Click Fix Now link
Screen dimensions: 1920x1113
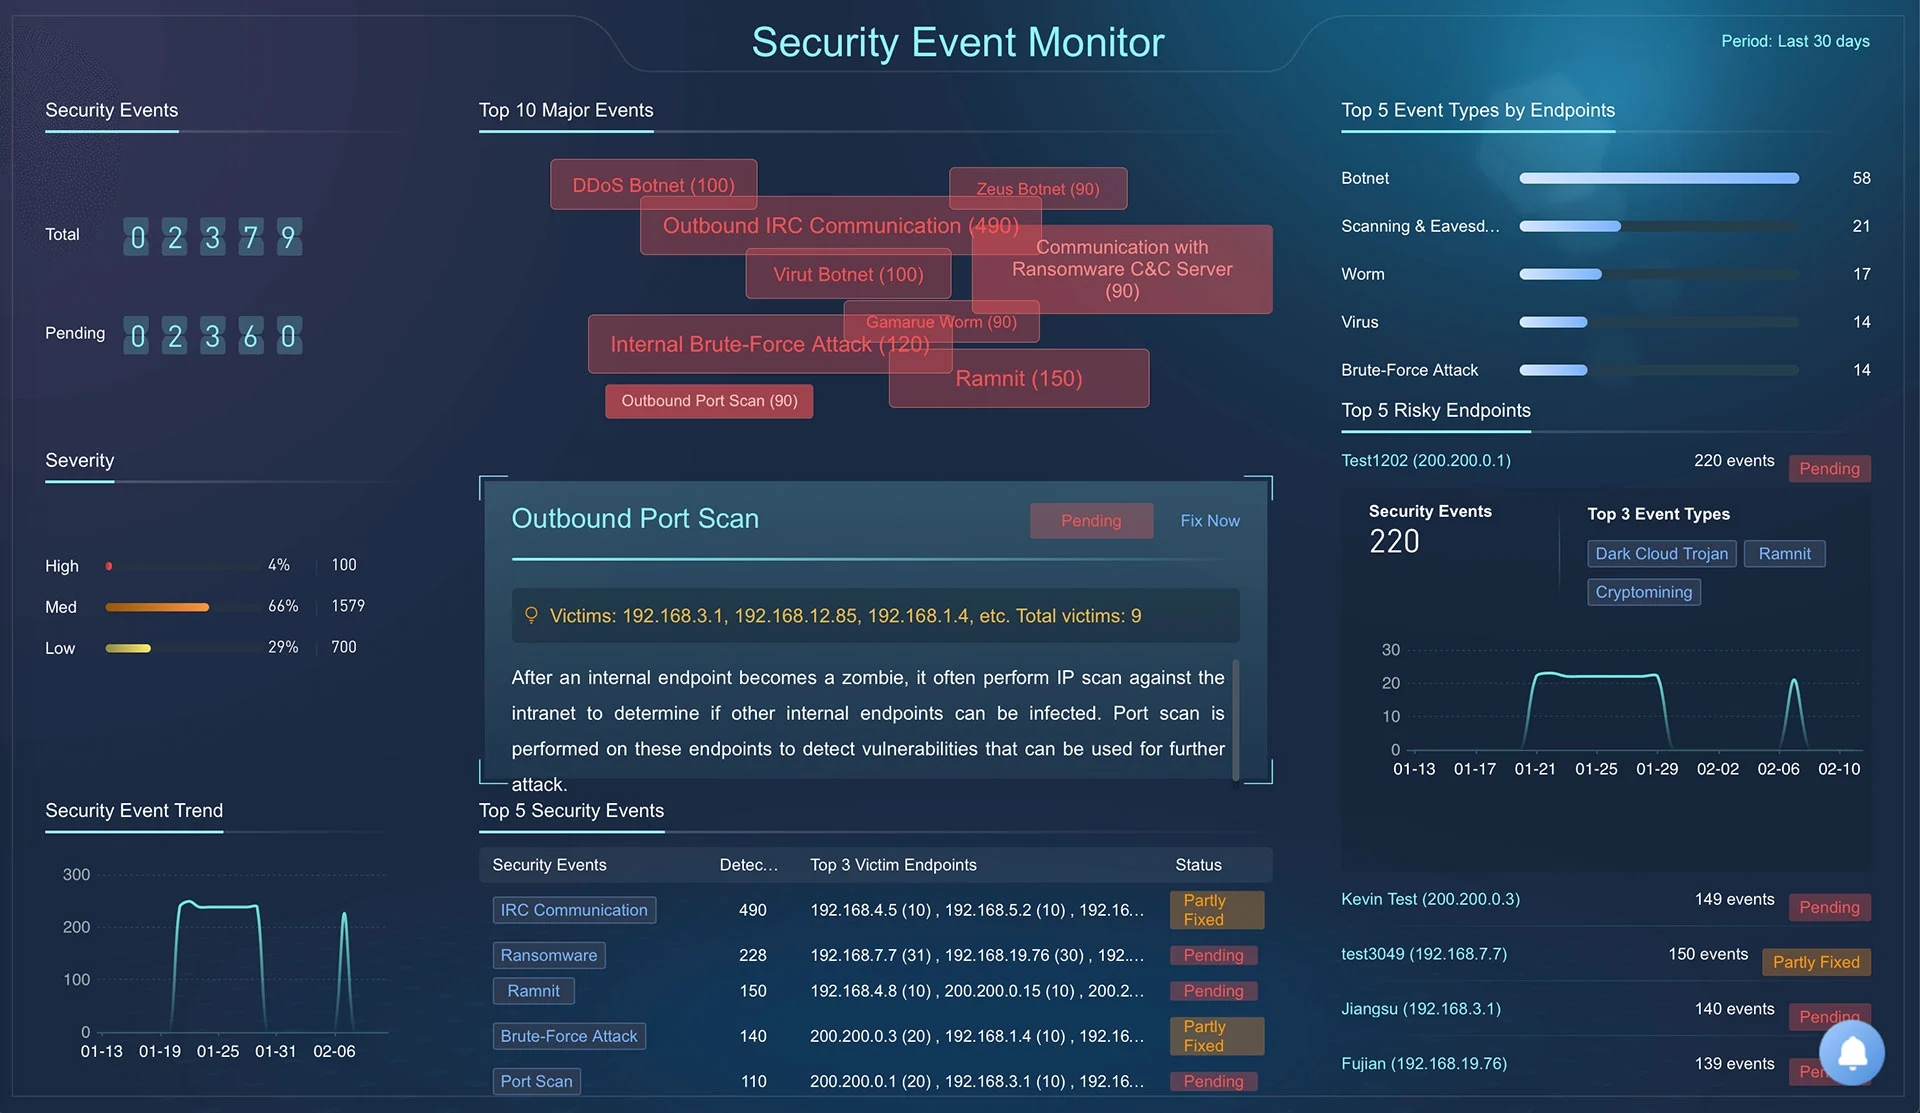1209,521
